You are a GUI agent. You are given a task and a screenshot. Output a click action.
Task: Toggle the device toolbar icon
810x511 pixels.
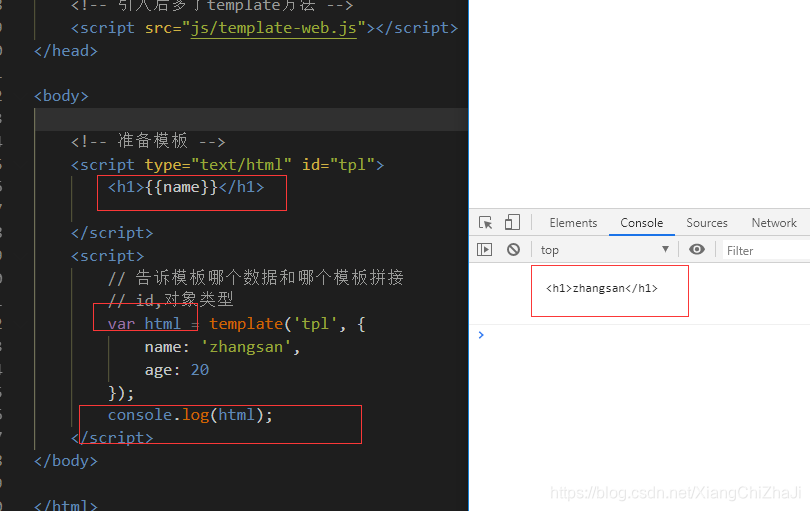click(512, 223)
